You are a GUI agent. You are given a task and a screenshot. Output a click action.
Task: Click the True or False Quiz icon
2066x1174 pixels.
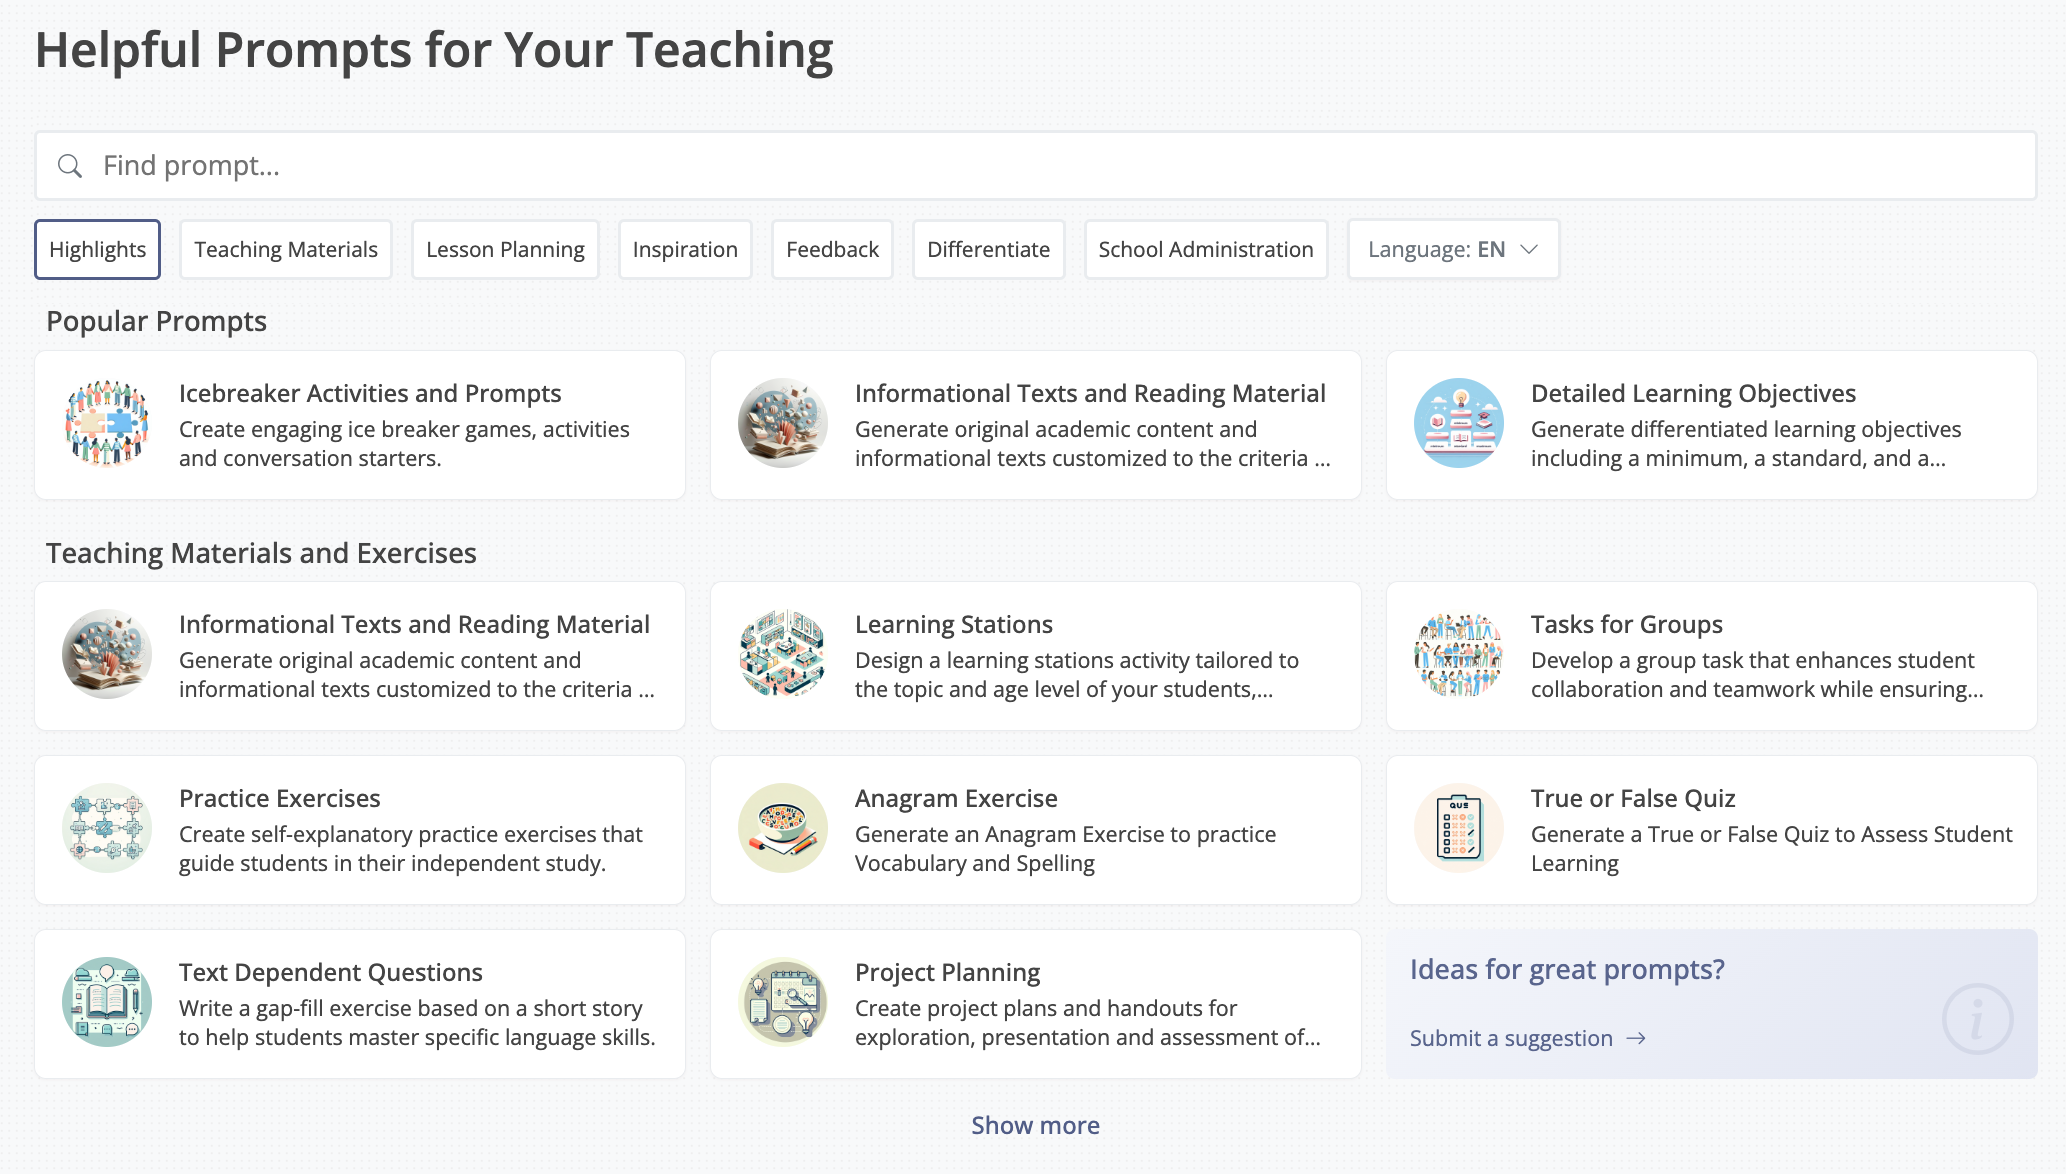[1459, 828]
